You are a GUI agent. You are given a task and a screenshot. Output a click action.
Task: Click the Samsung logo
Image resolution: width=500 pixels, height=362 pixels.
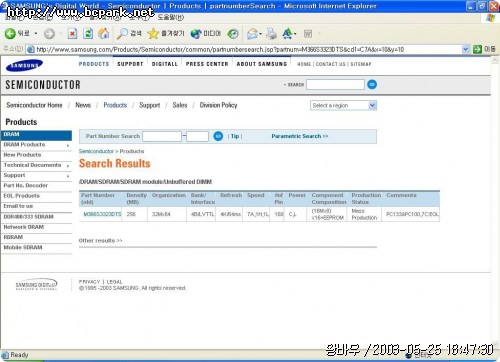(x=24, y=65)
